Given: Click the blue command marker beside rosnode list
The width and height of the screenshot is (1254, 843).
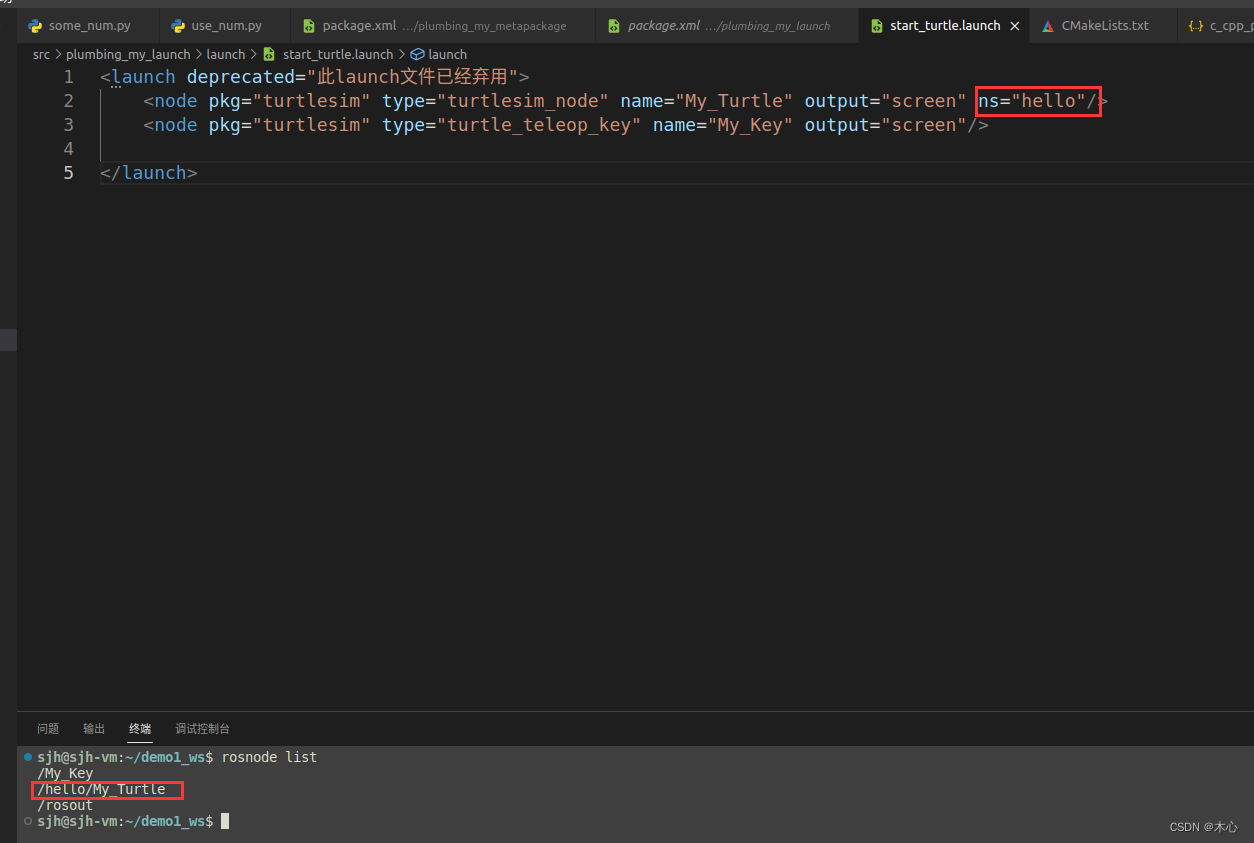Looking at the screenshot, I should (x=28, y=757).
